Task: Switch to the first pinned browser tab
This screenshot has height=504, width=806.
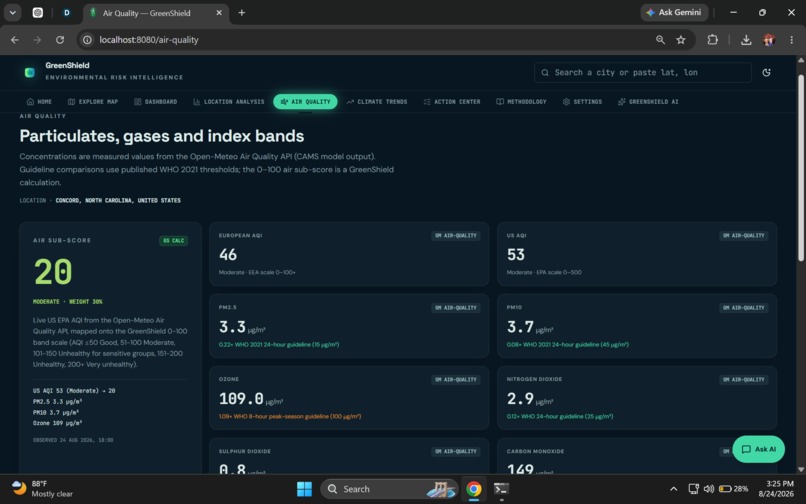Action: 38,13
